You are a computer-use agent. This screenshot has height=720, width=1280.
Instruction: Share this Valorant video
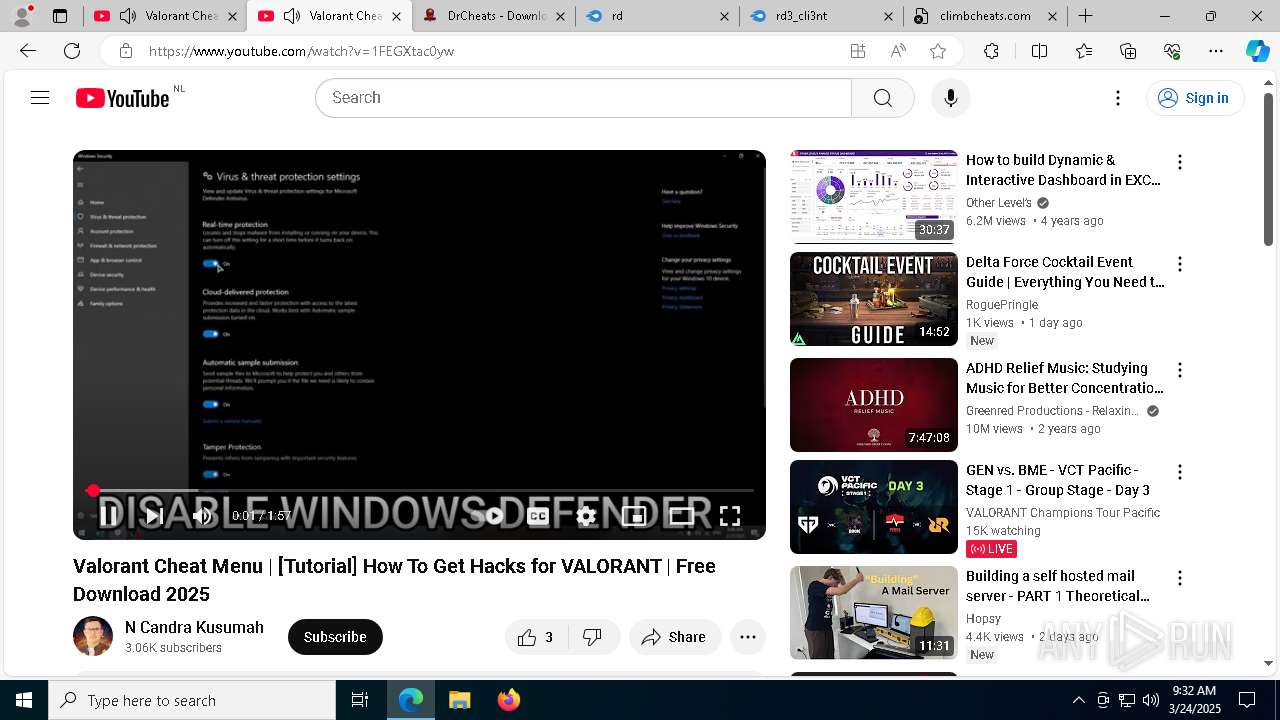coord(674,637)
